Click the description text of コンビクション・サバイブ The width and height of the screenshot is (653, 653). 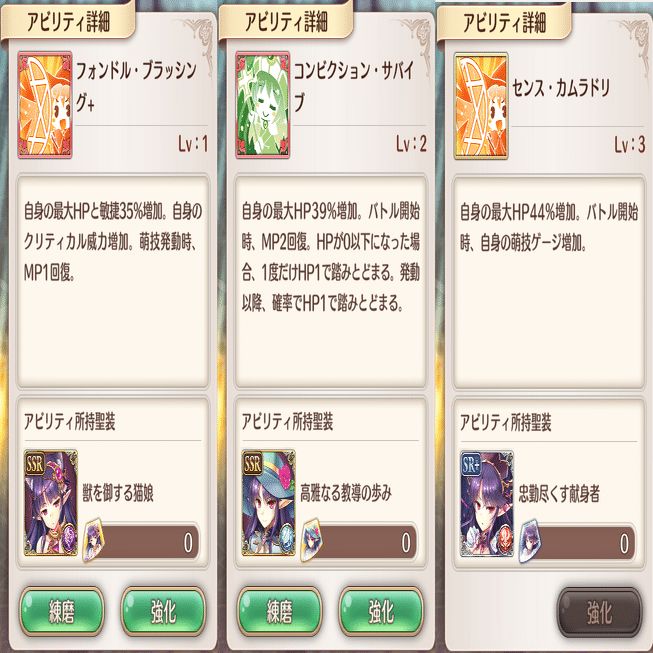[x=331, y=257]
